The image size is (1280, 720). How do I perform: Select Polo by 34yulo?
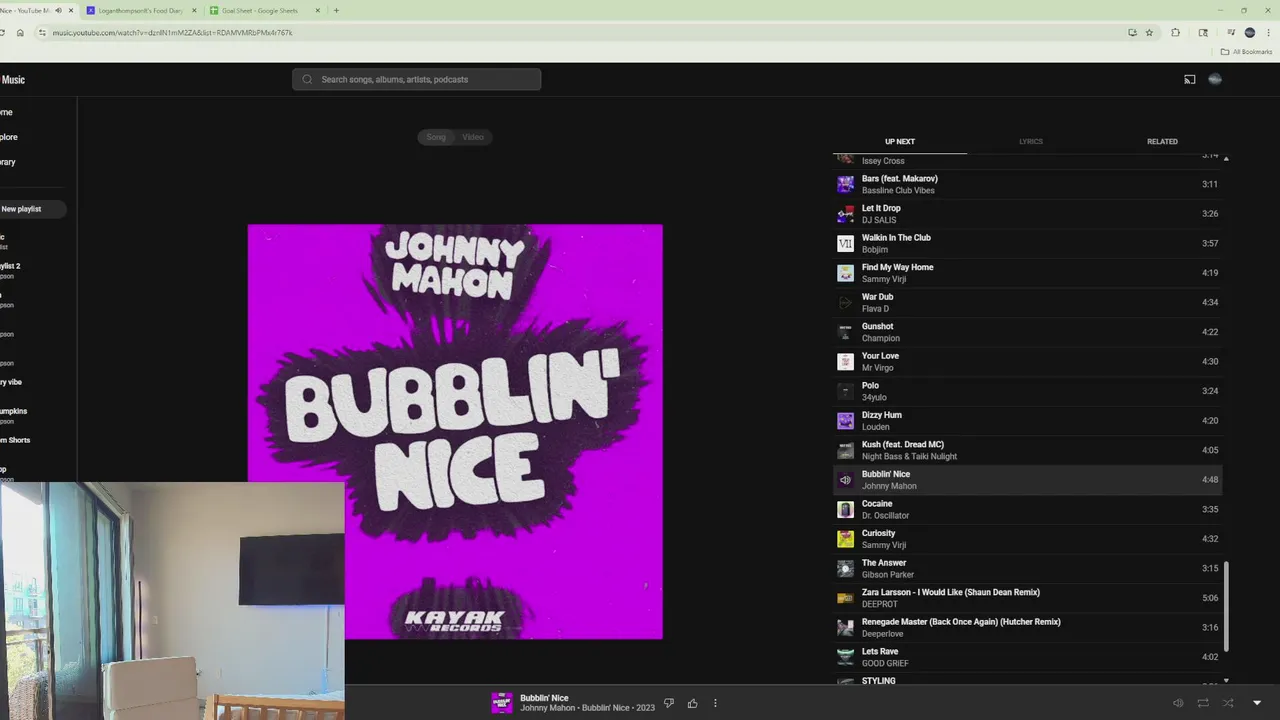pyautogui.click(x=1027, y=391)
